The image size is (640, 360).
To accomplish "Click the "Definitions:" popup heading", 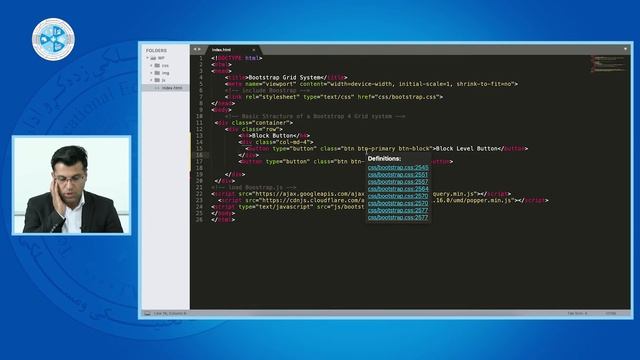I will (x=384, y=159).
